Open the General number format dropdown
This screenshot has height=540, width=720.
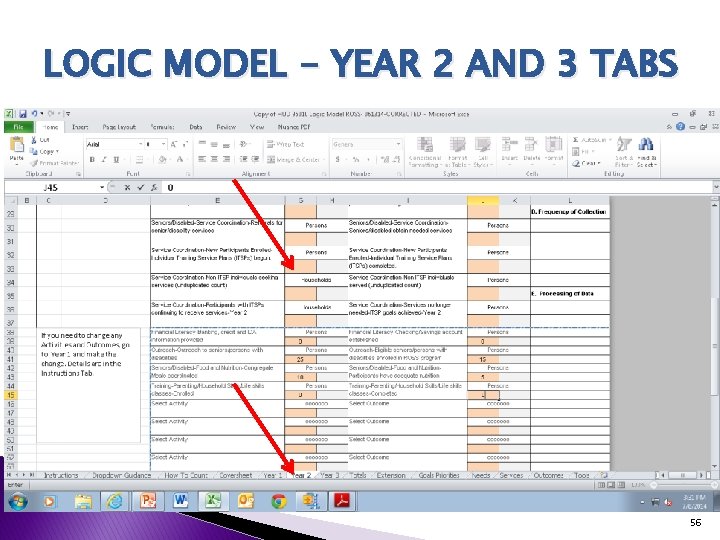coord(398,144)
